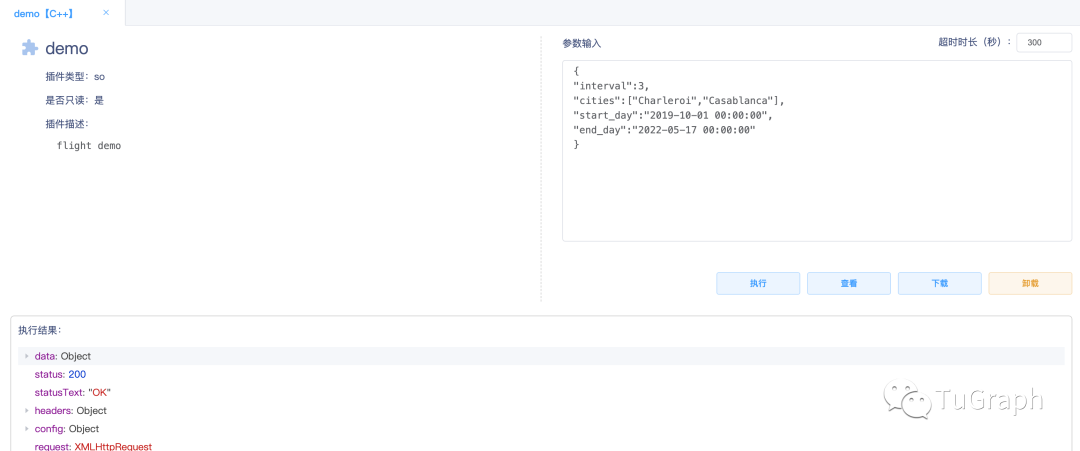This screenshot has width=1080, height=451.
Task: Select the statusText "OK" row
Action: pyautogui.click(x=72, y=392)
